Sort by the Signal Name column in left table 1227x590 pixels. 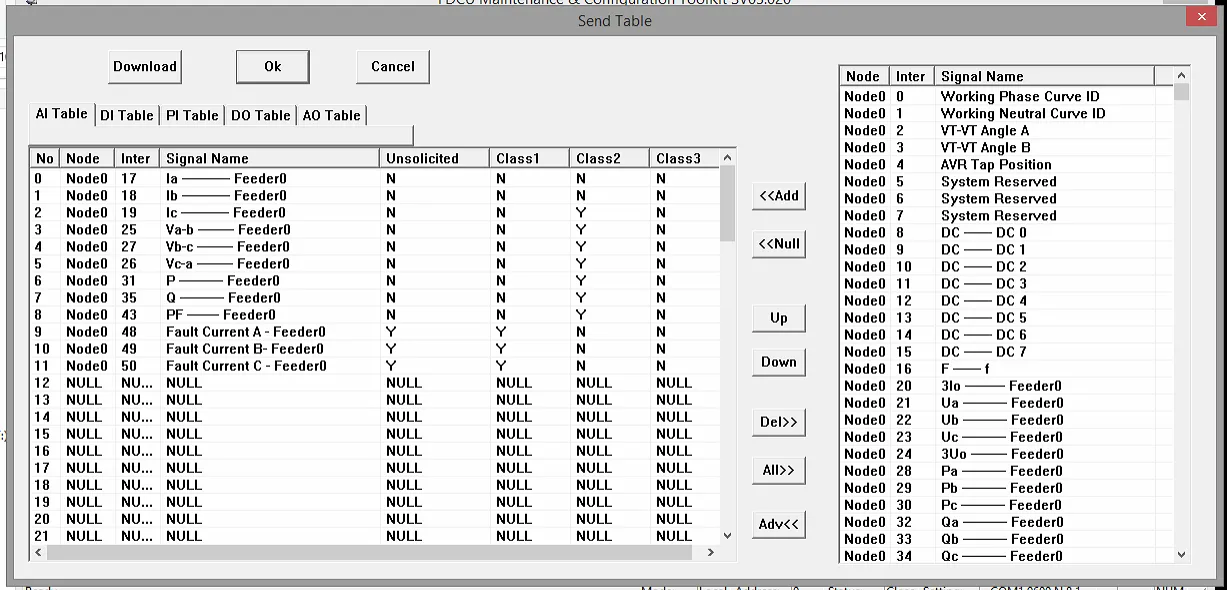270,158
